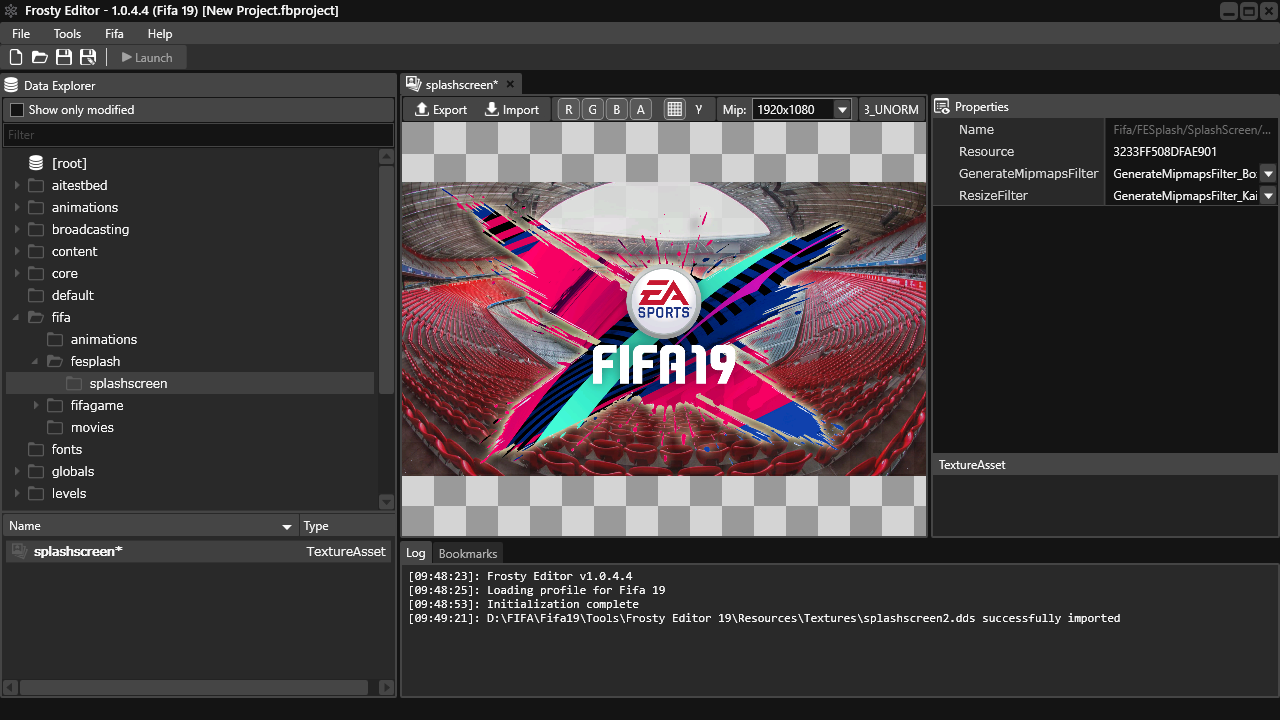
Task: Collapse the fesplash folder
Action: point(35,361)
